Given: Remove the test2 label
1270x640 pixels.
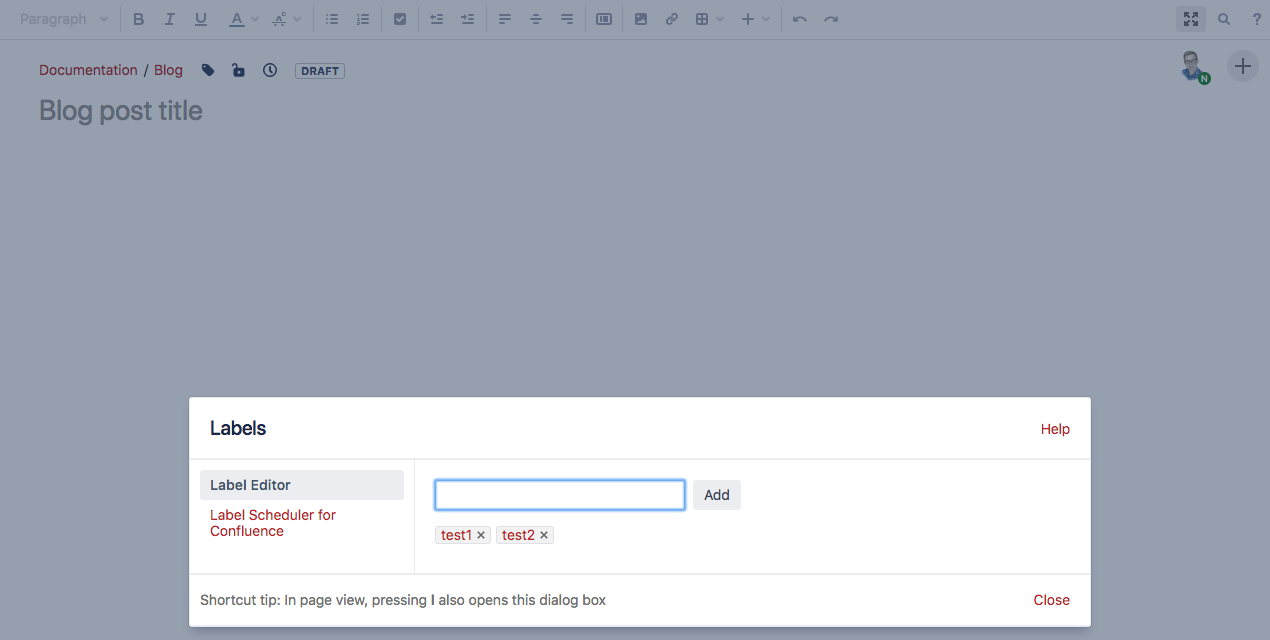Looking at the screenshot, I should pyautogui.click(x=544, y=534).
